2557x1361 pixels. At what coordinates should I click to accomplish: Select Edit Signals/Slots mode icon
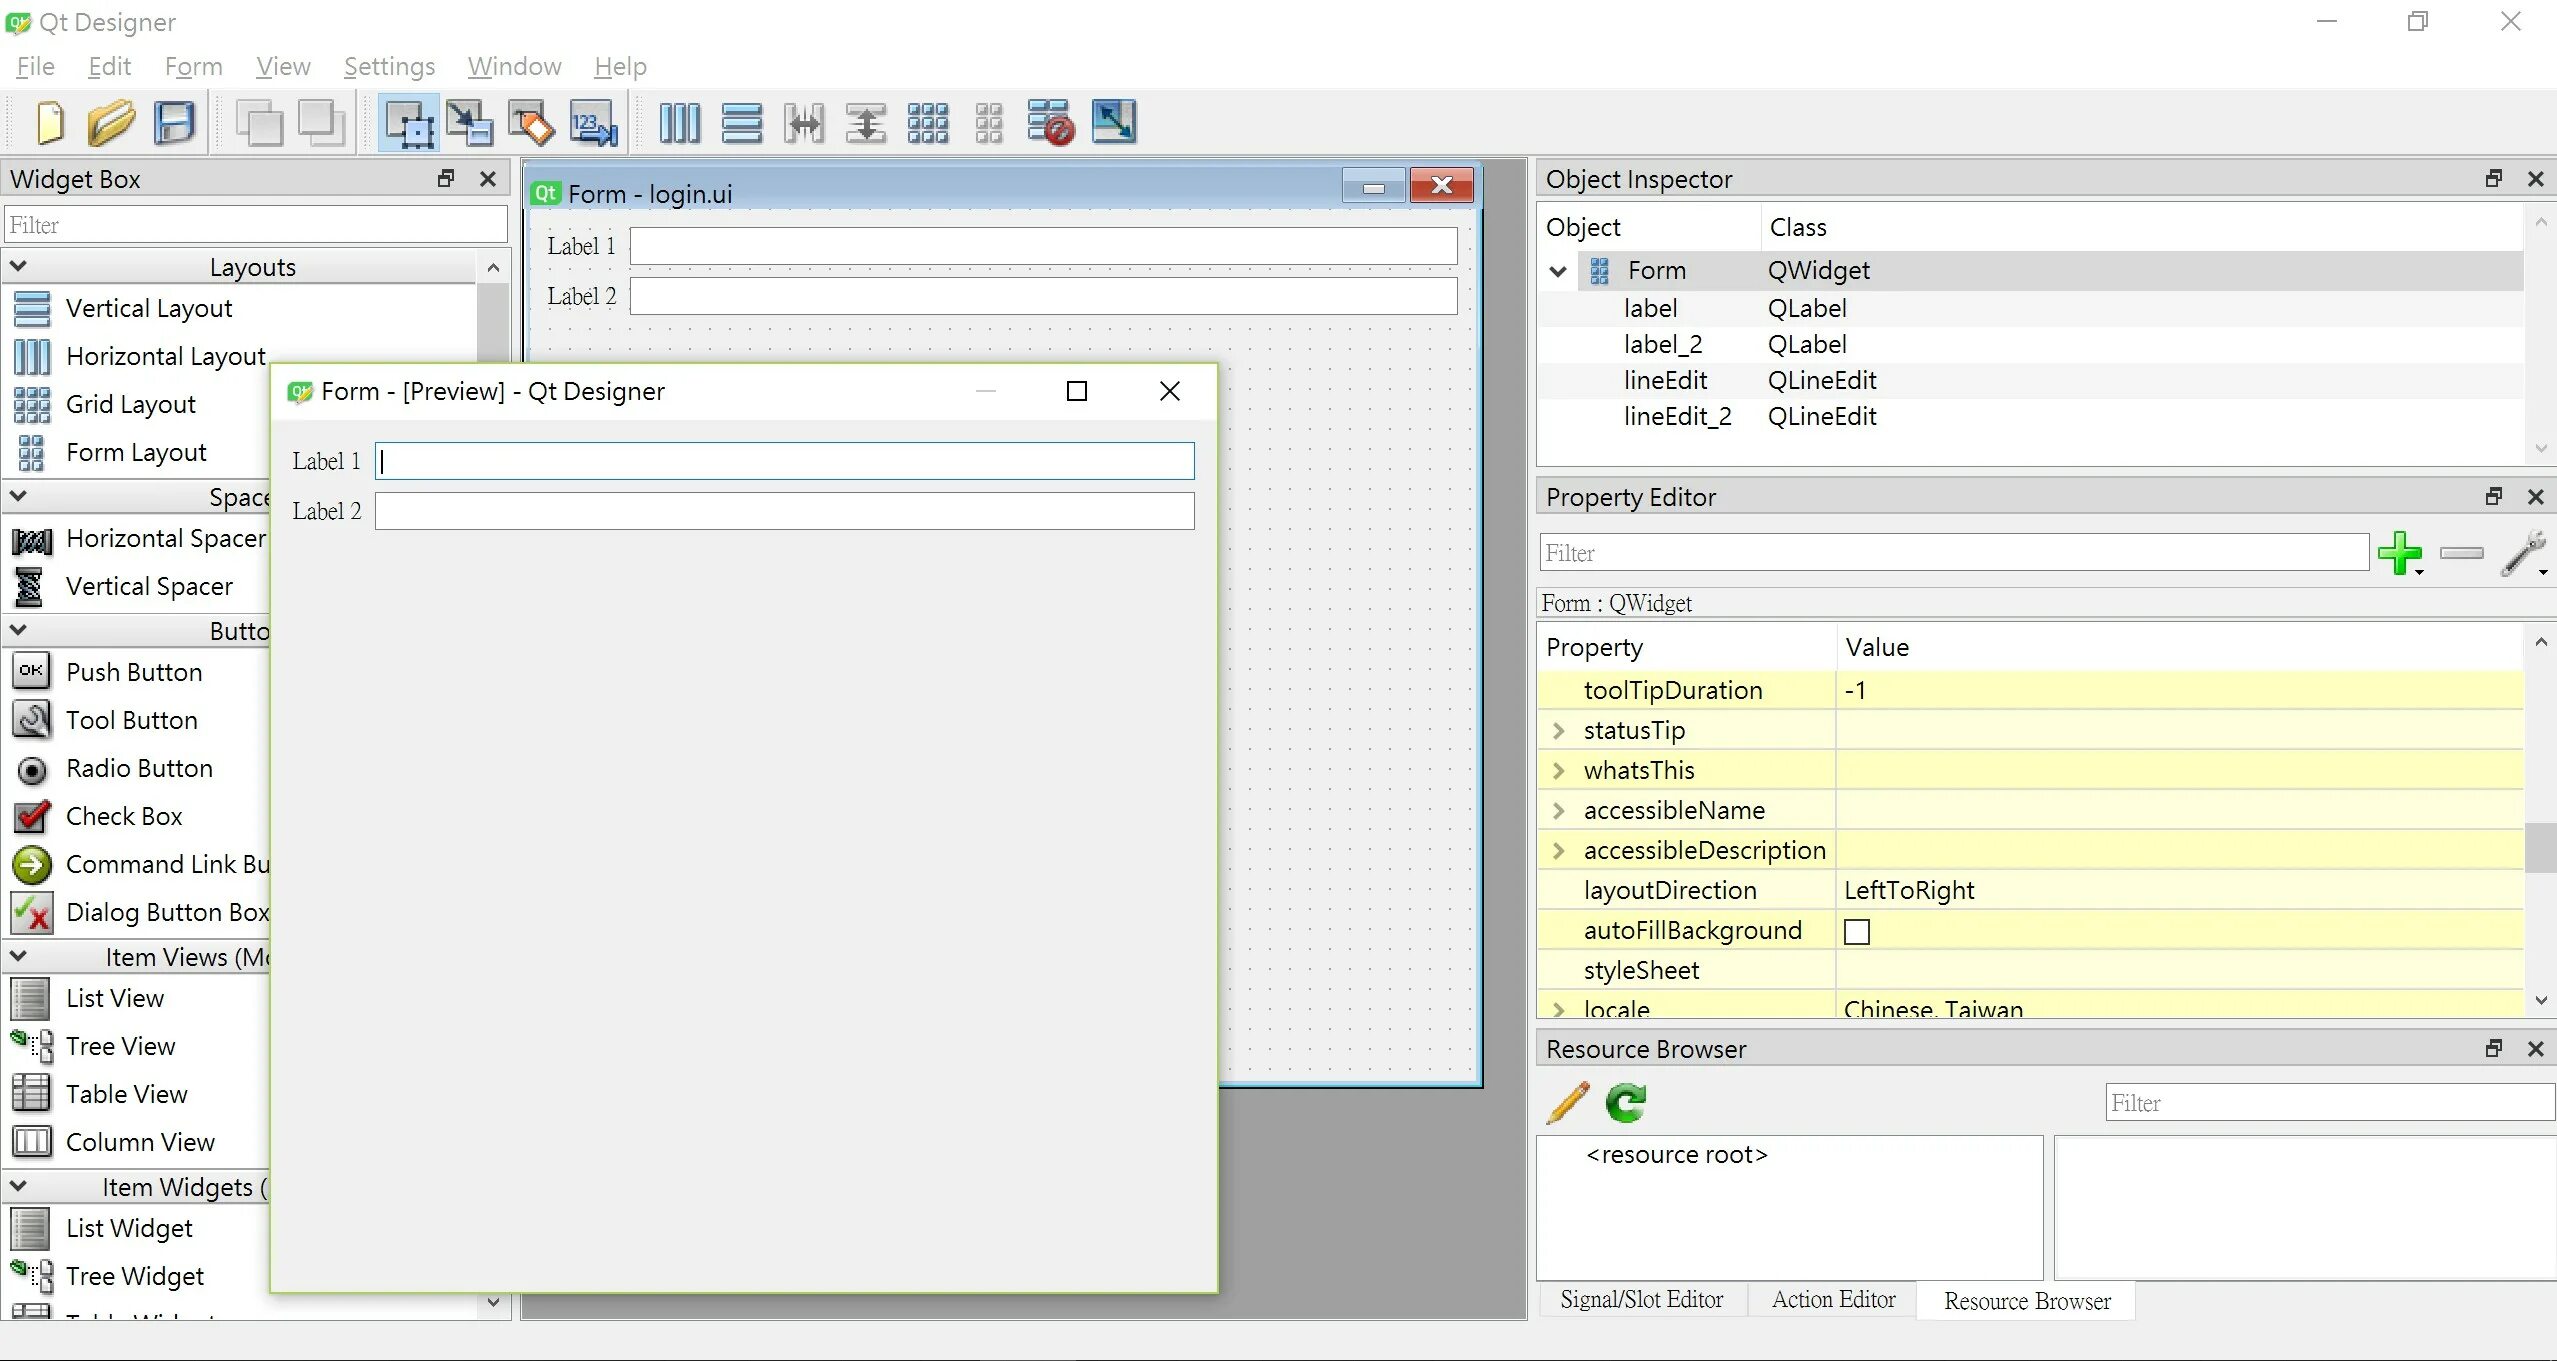469,123
